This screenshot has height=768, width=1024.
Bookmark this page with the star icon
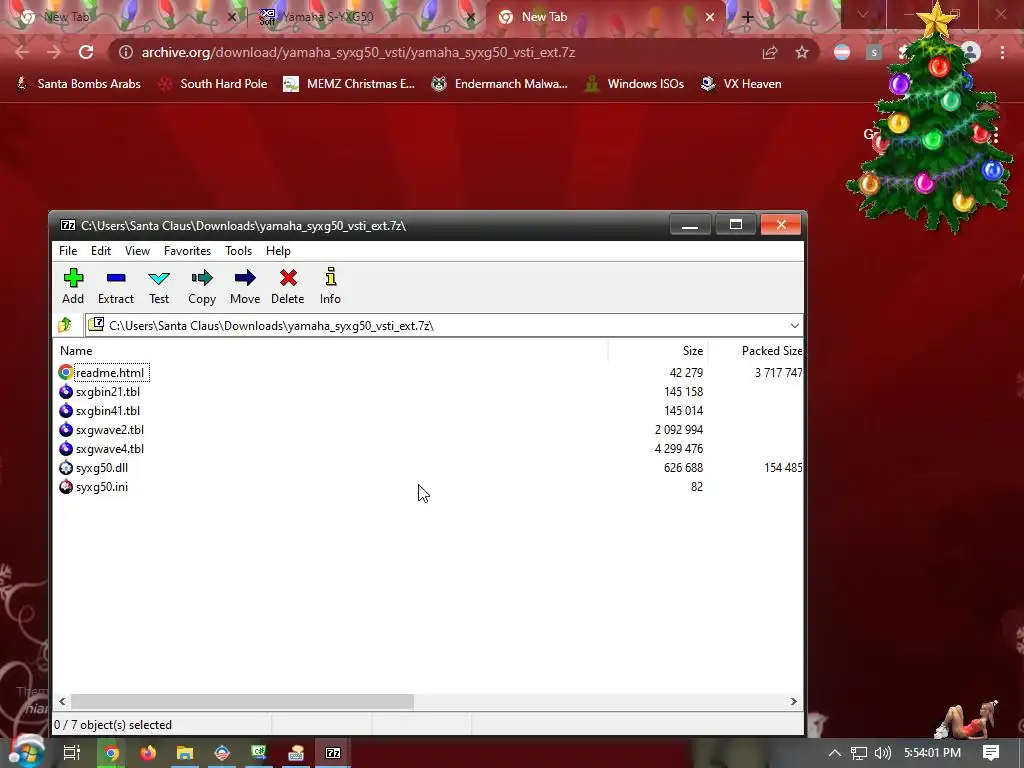point(802,52)
